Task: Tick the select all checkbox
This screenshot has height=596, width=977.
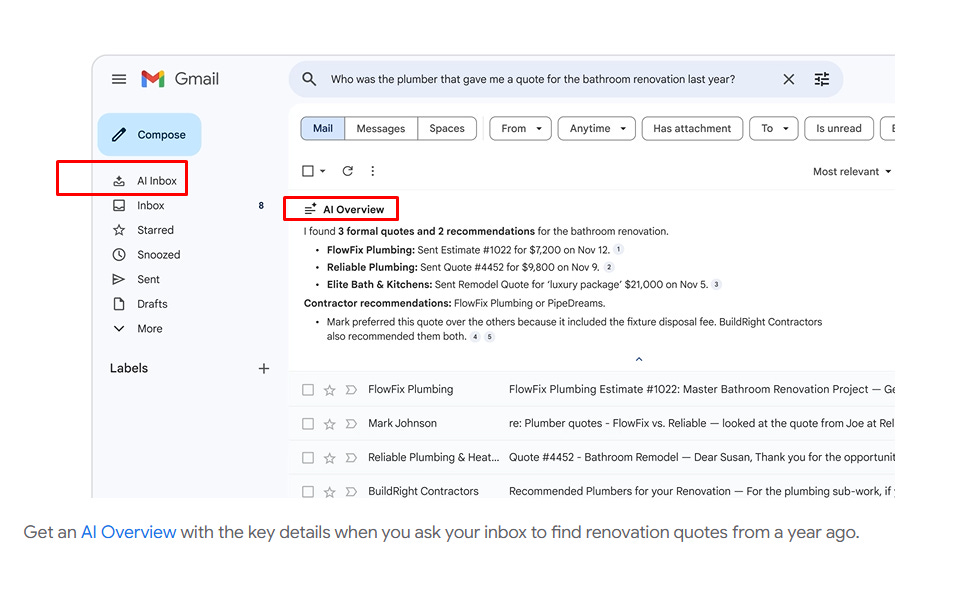Action: click(308, 171)
